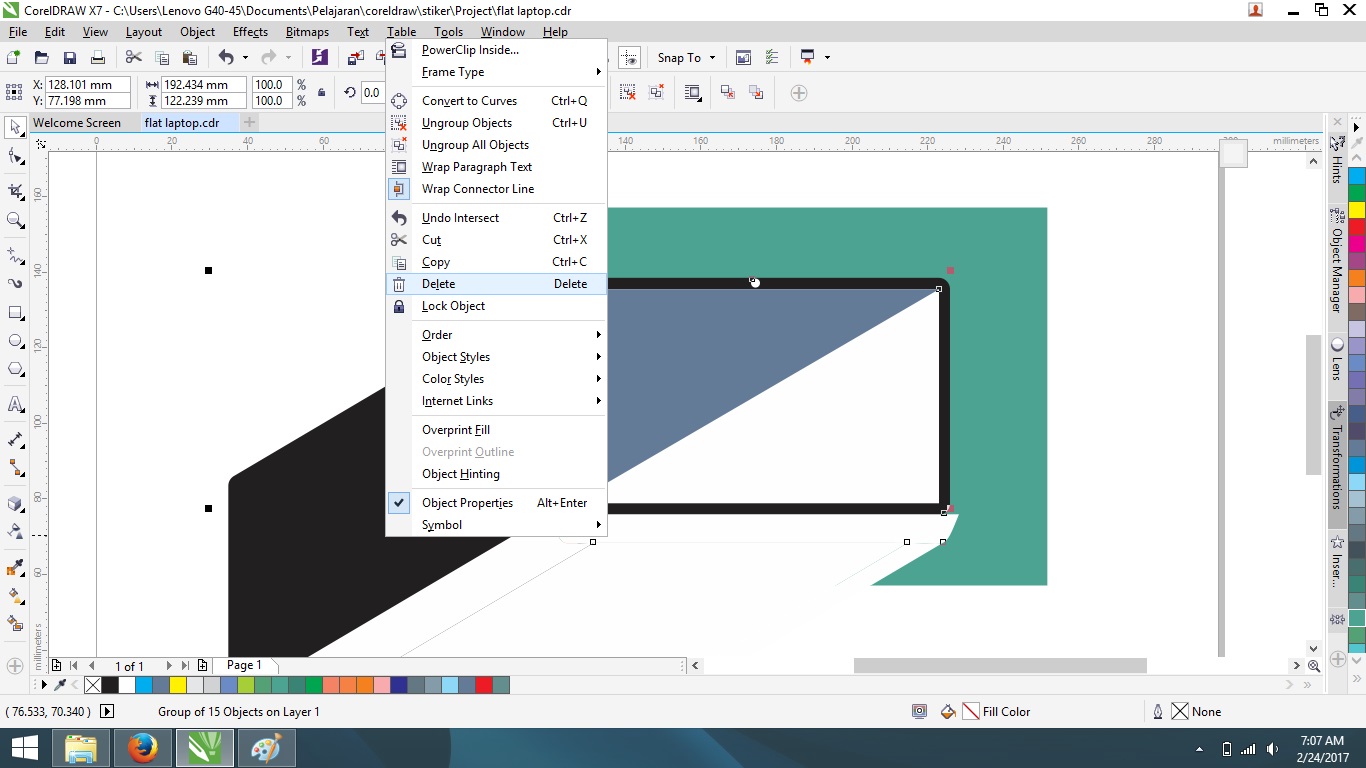Select the Freehand drawing tool
Image resolution: width=1366 pixels, height=768 pixels.
pyautogui.click(x=15, y=254)
